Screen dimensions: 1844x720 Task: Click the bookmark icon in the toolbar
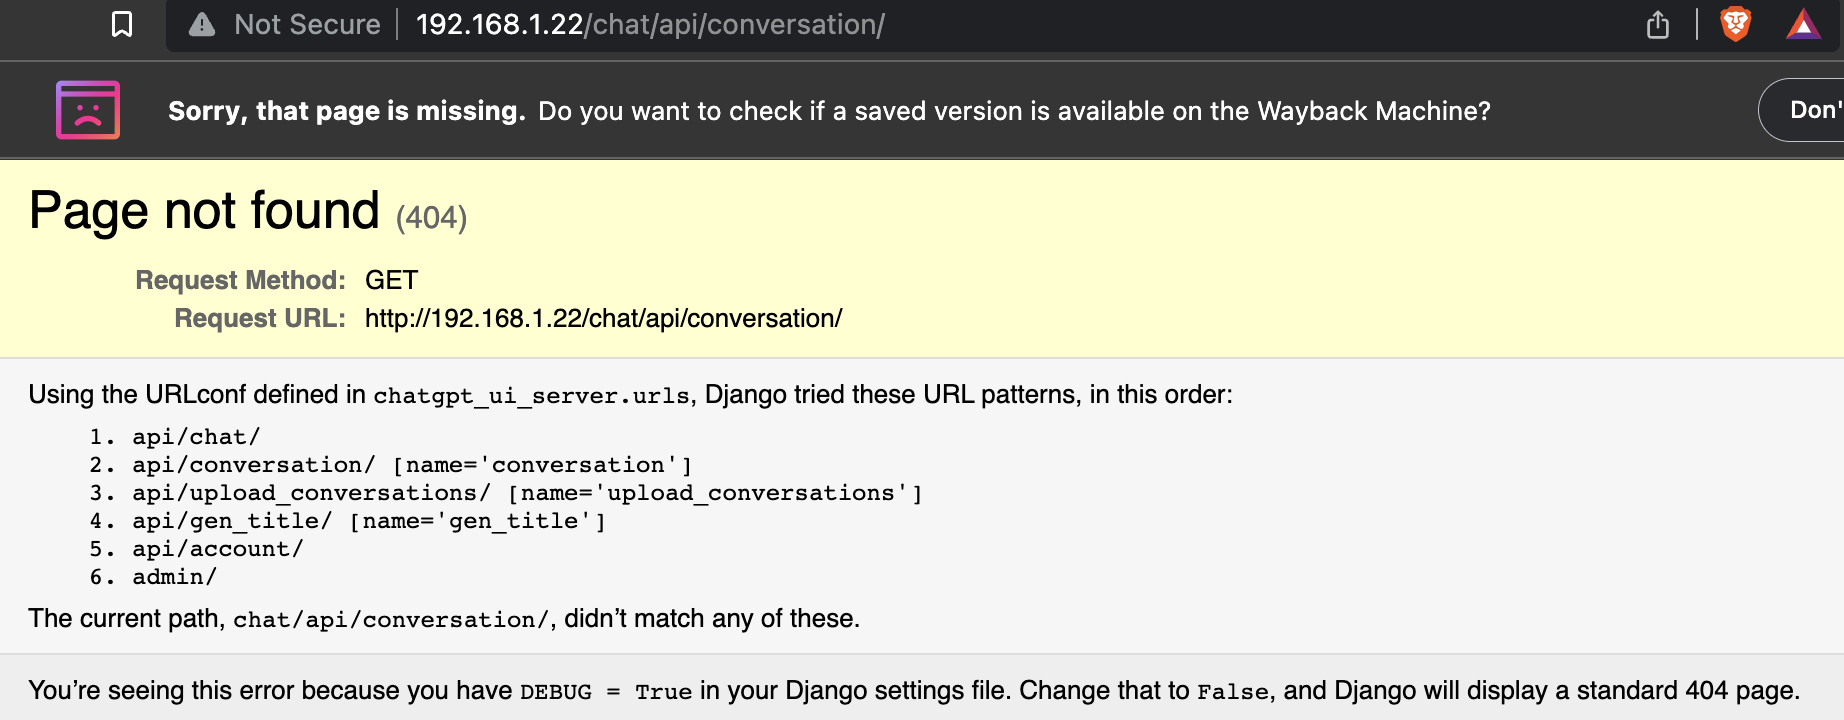point(120,25)
